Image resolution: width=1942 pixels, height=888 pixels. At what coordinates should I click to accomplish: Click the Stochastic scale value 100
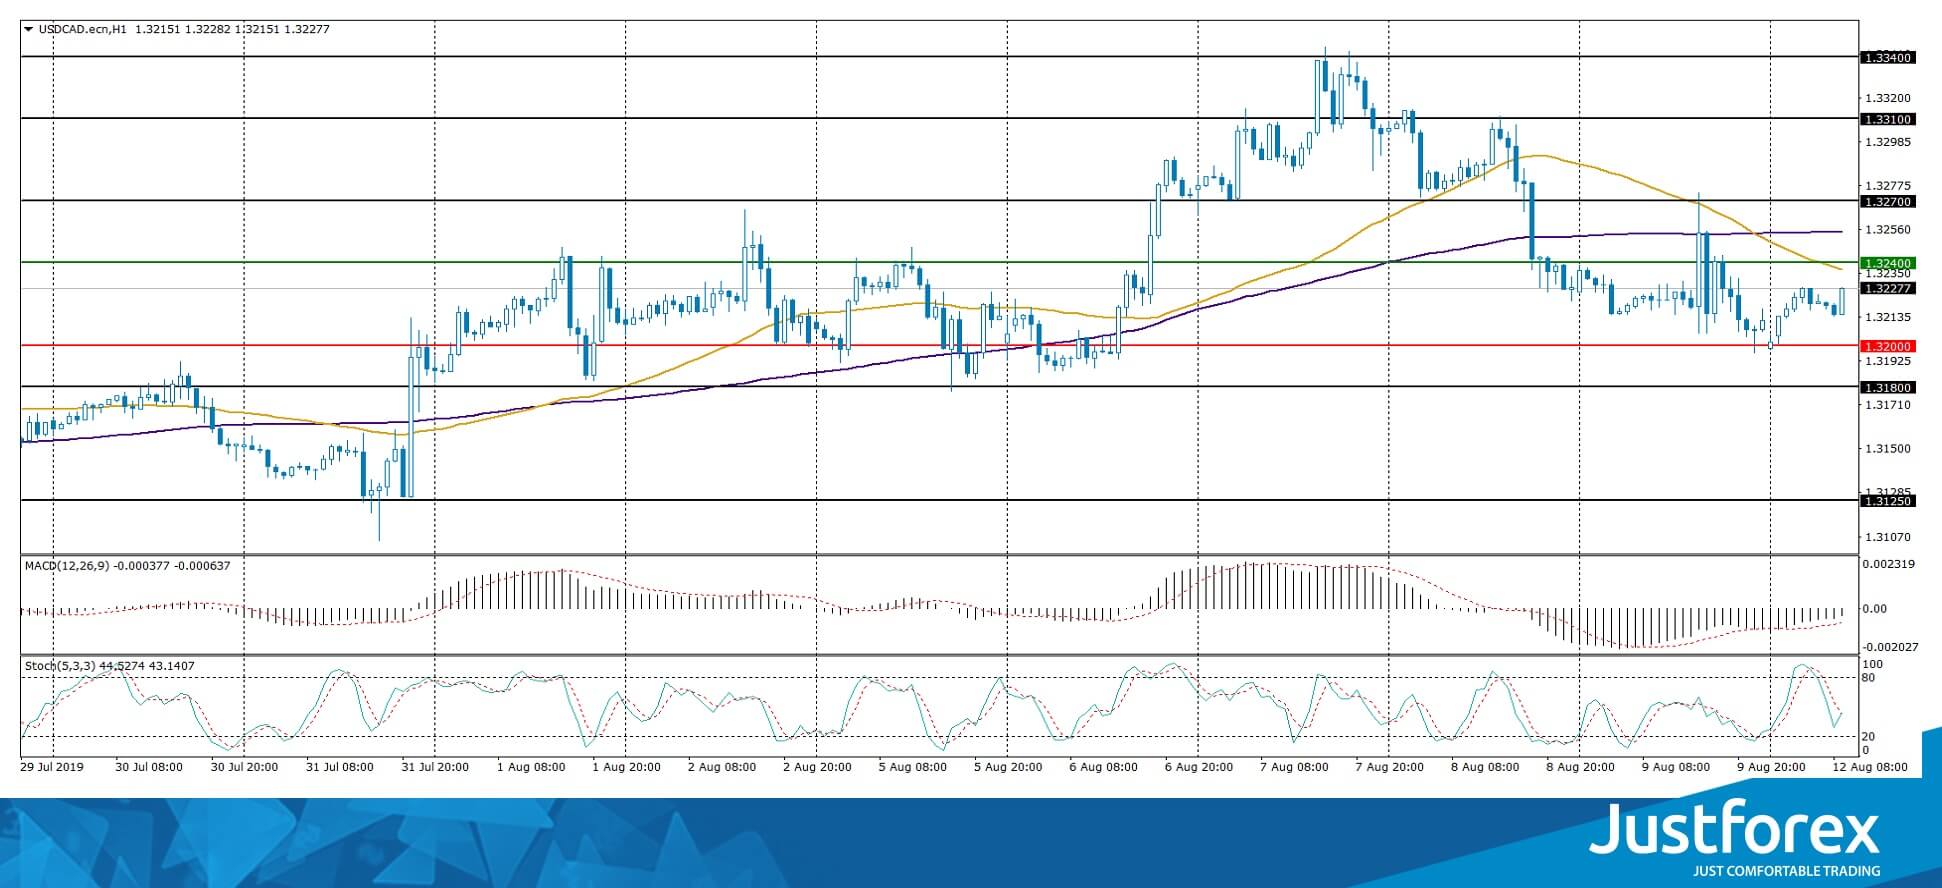(x=1873, y=664)
